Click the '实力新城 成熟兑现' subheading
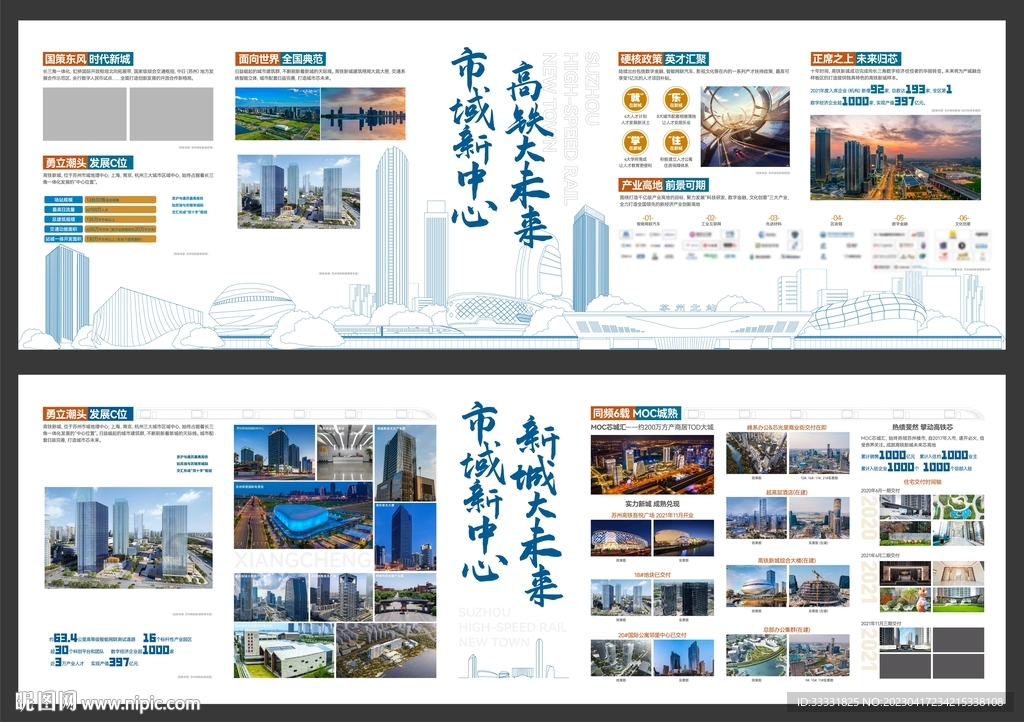The image size is (1024, 722). tap(652, 504)
